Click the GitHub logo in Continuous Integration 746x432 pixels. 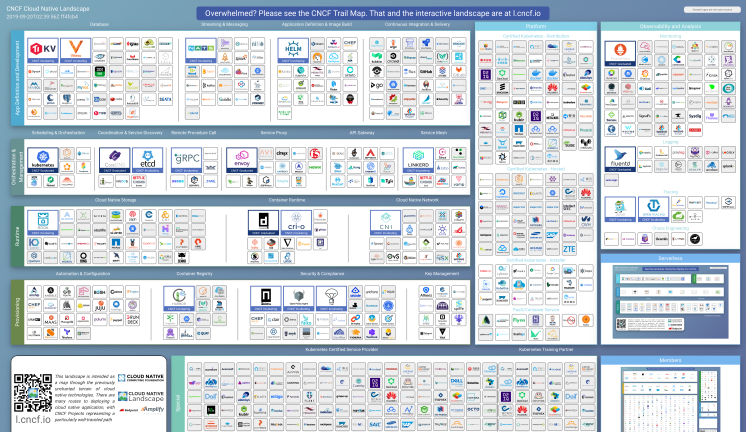(426, 71)
